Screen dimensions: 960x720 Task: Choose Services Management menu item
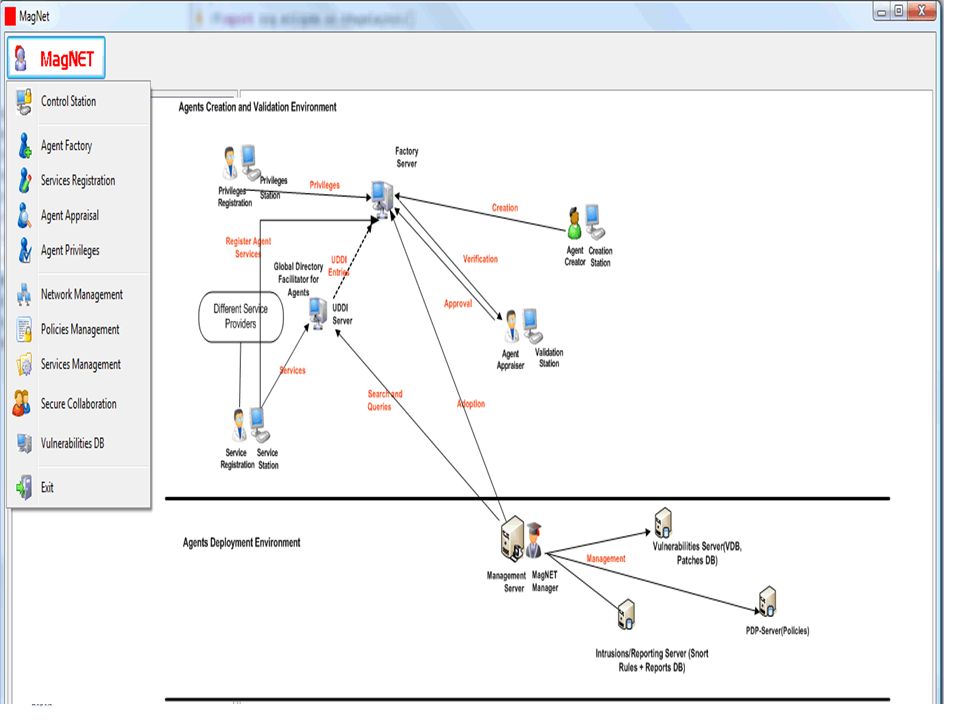pos(79,364)
